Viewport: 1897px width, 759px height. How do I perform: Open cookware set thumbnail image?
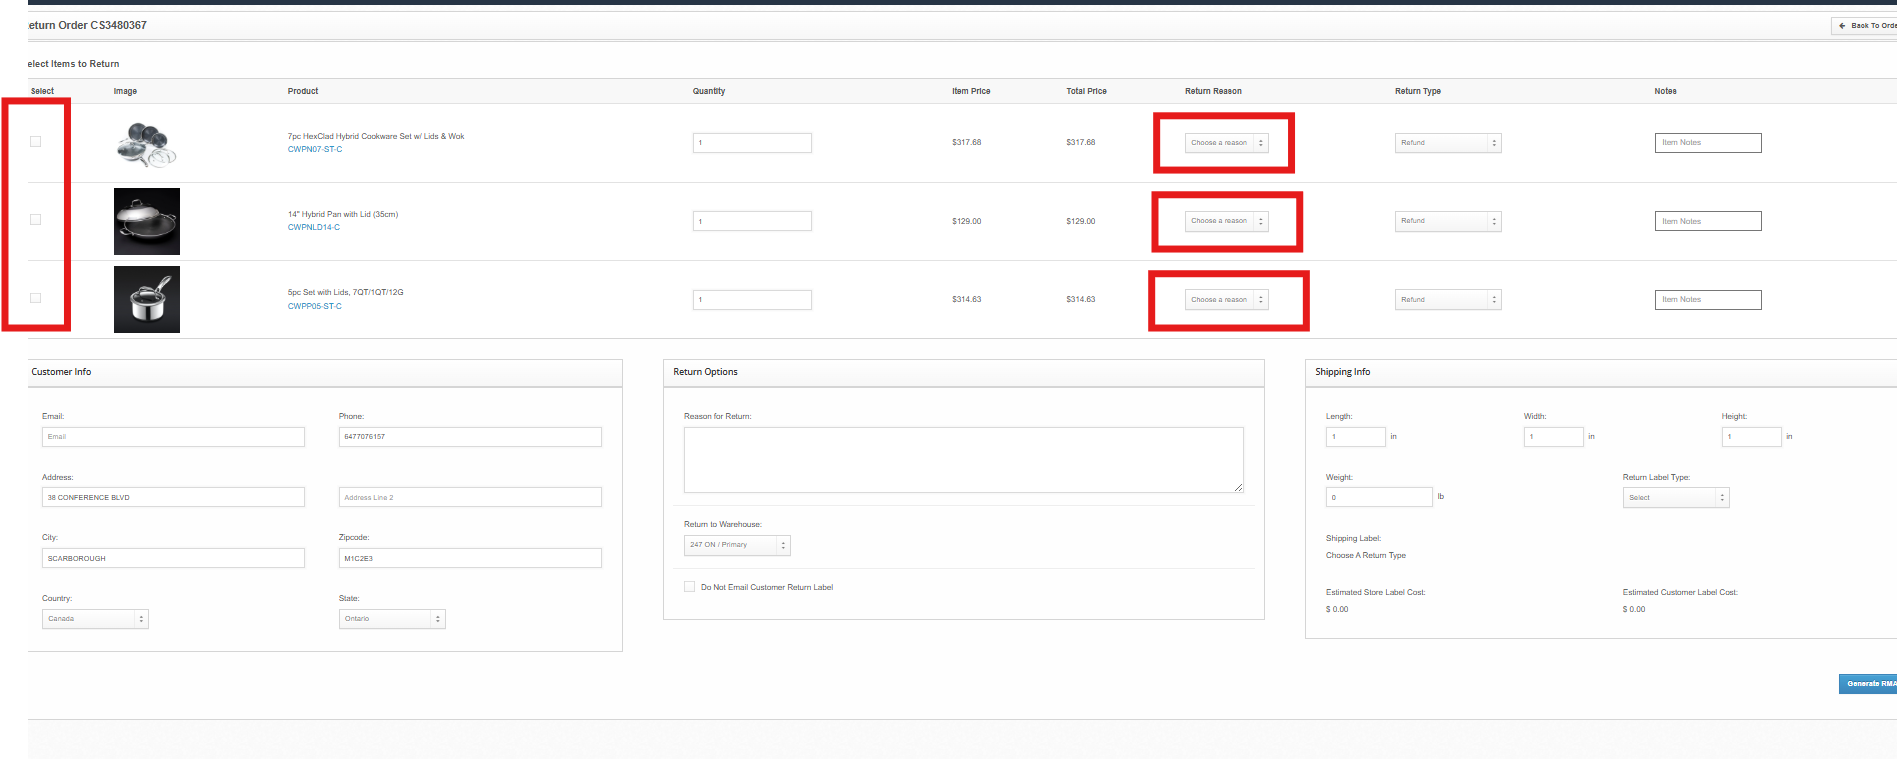pyautogui.click(x=147, y=144)
